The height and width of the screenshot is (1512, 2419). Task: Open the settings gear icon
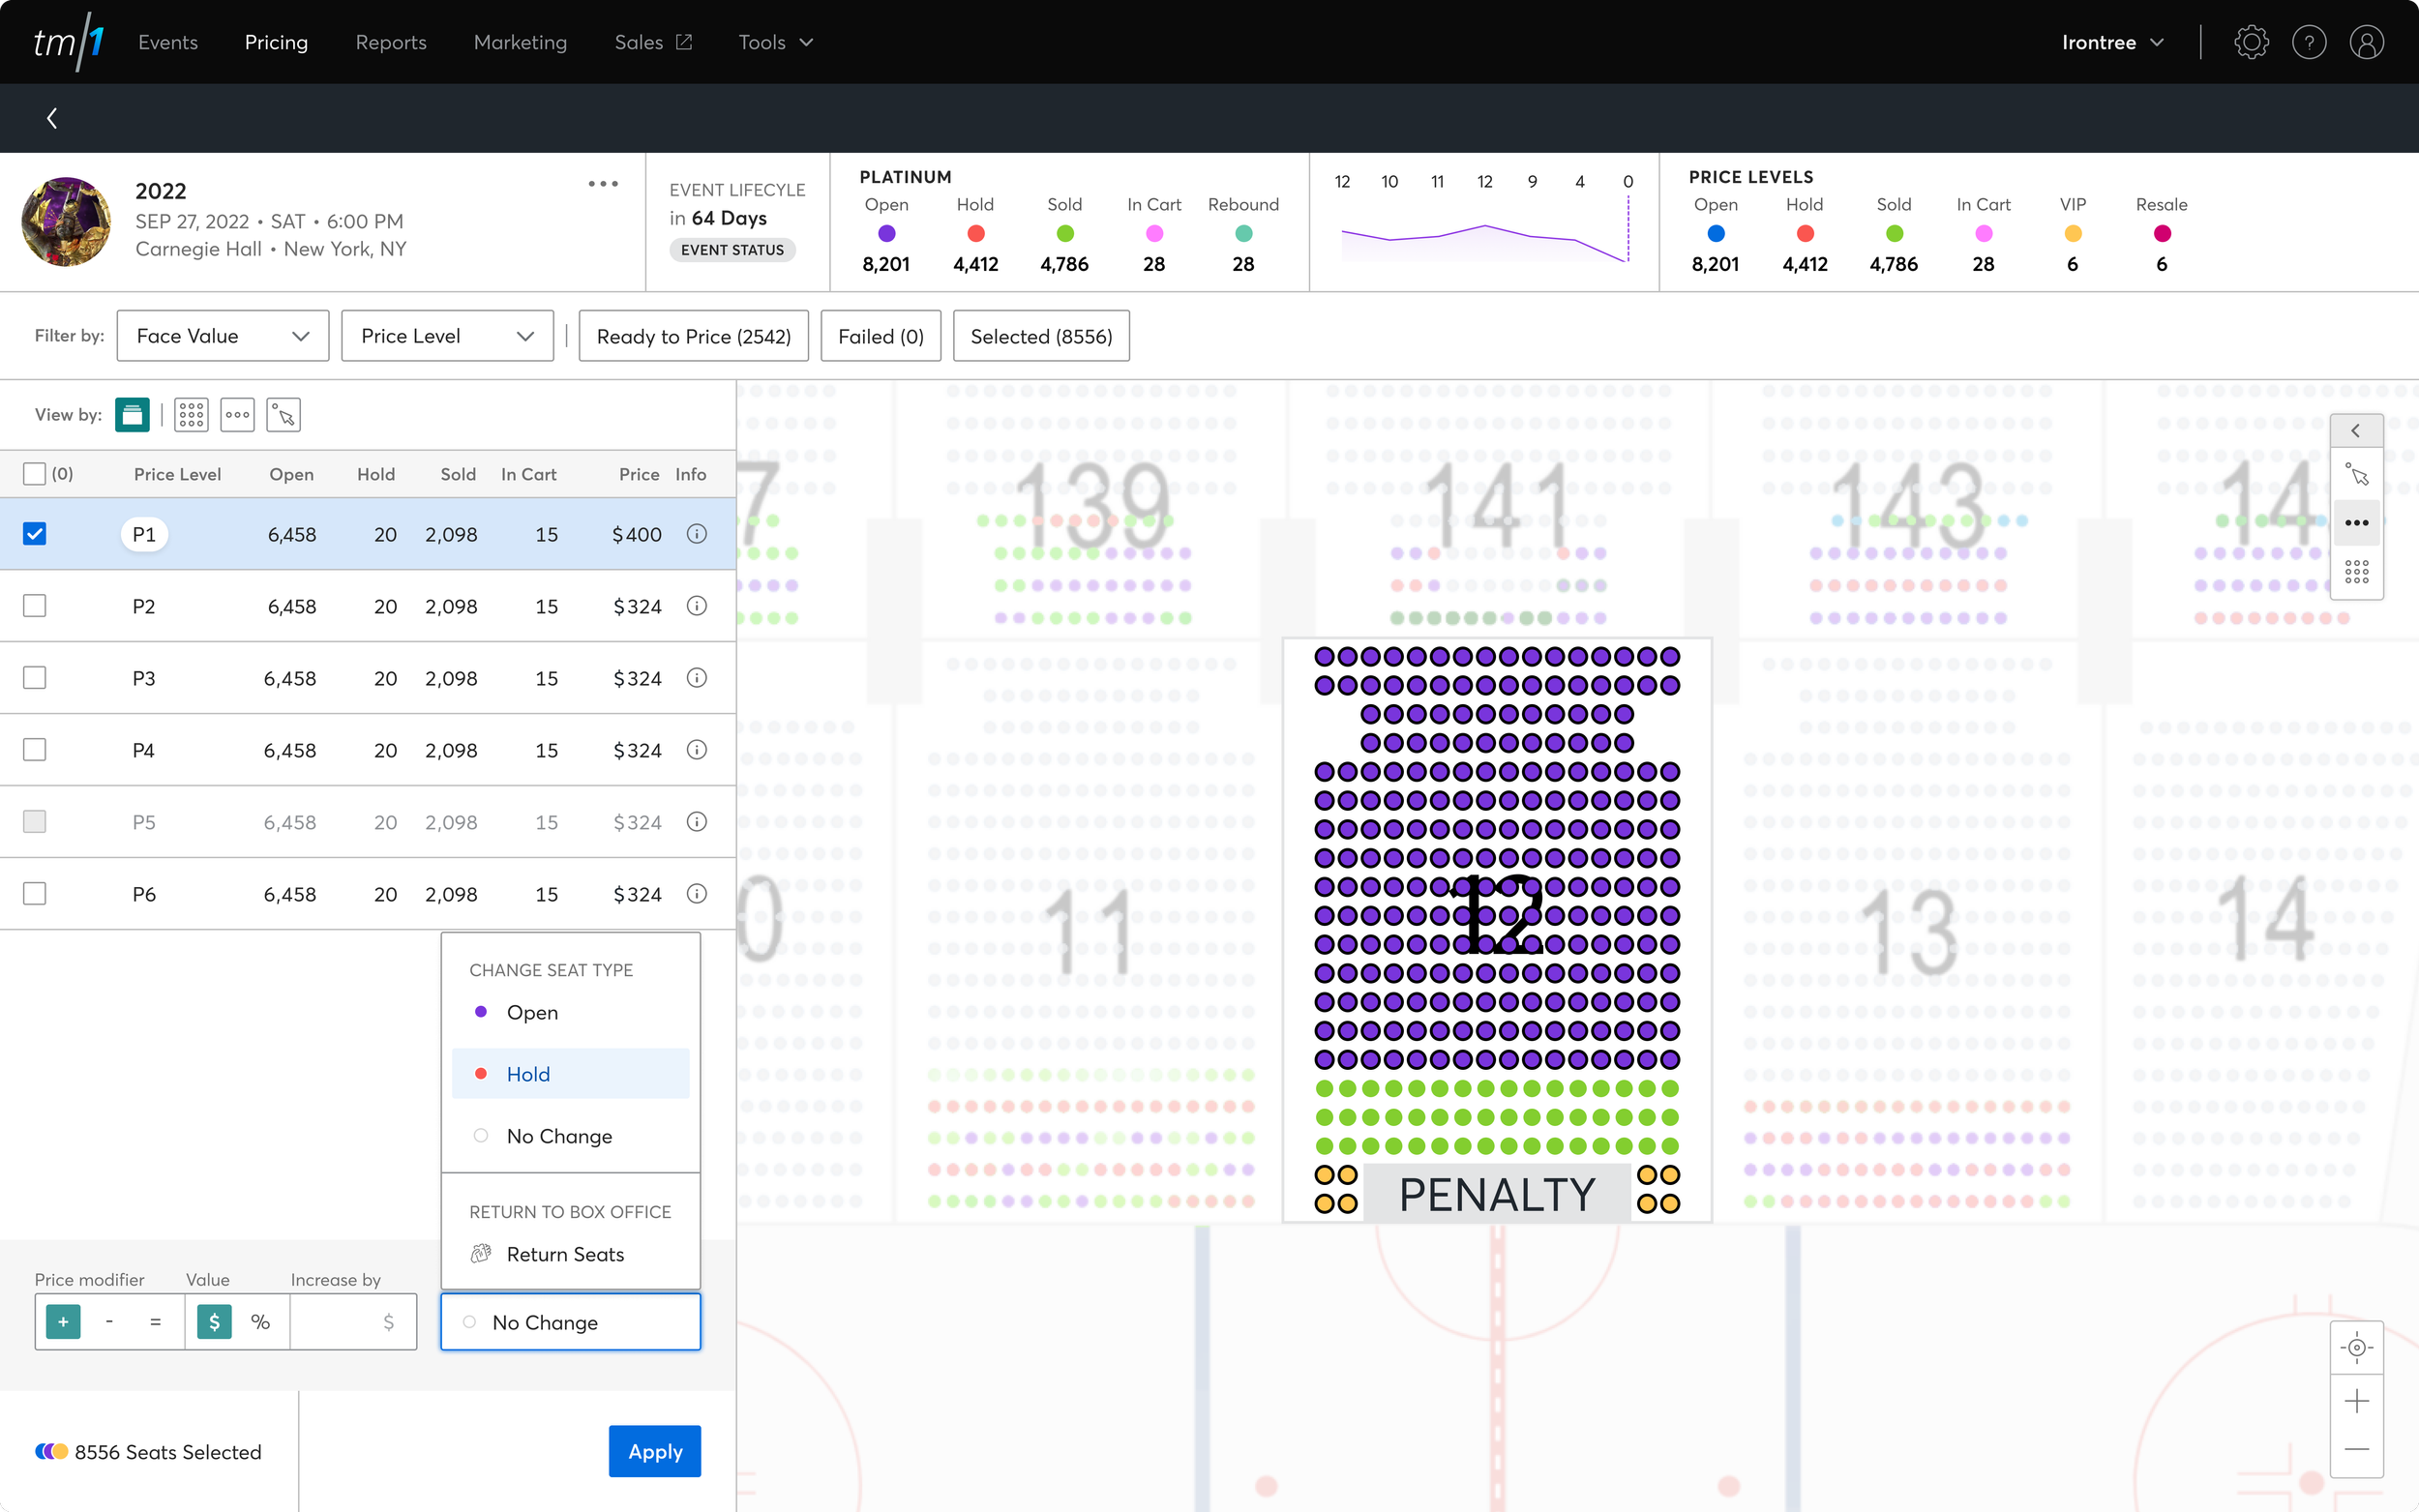point(2250,42)
